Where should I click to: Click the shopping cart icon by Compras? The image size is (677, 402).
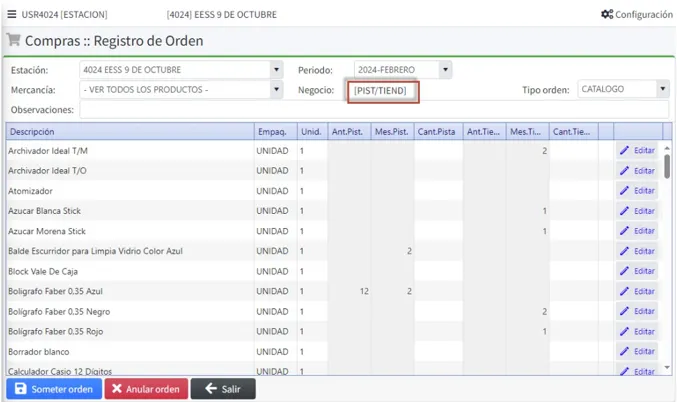tap(13, 40)
